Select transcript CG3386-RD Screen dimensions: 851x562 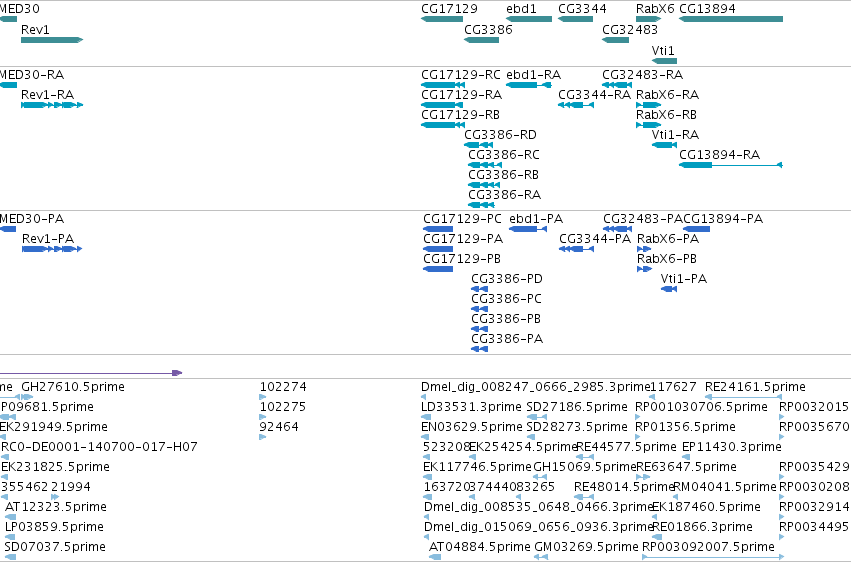click(478, 145)
